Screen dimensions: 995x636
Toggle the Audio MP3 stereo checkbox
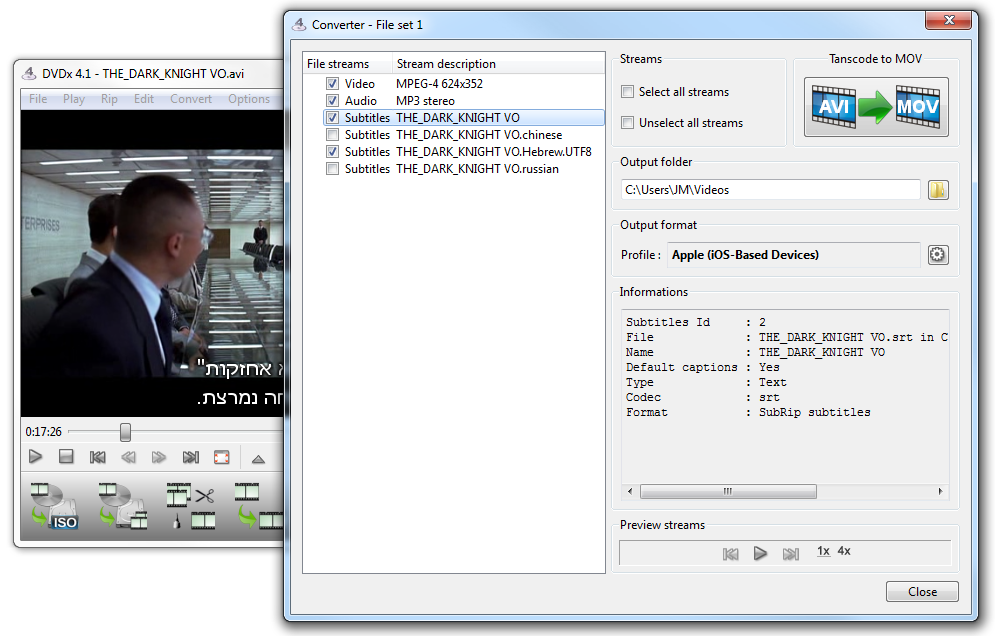tap(332, 101)
